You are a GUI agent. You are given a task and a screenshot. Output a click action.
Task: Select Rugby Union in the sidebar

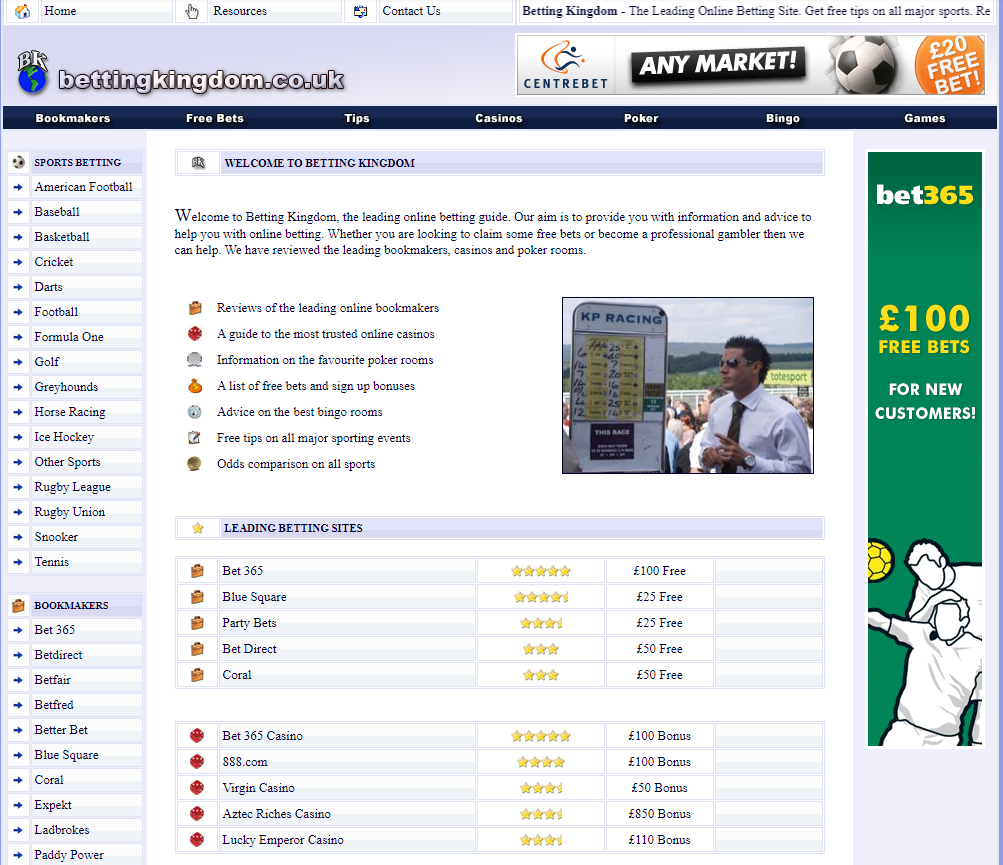click(70, 512)
